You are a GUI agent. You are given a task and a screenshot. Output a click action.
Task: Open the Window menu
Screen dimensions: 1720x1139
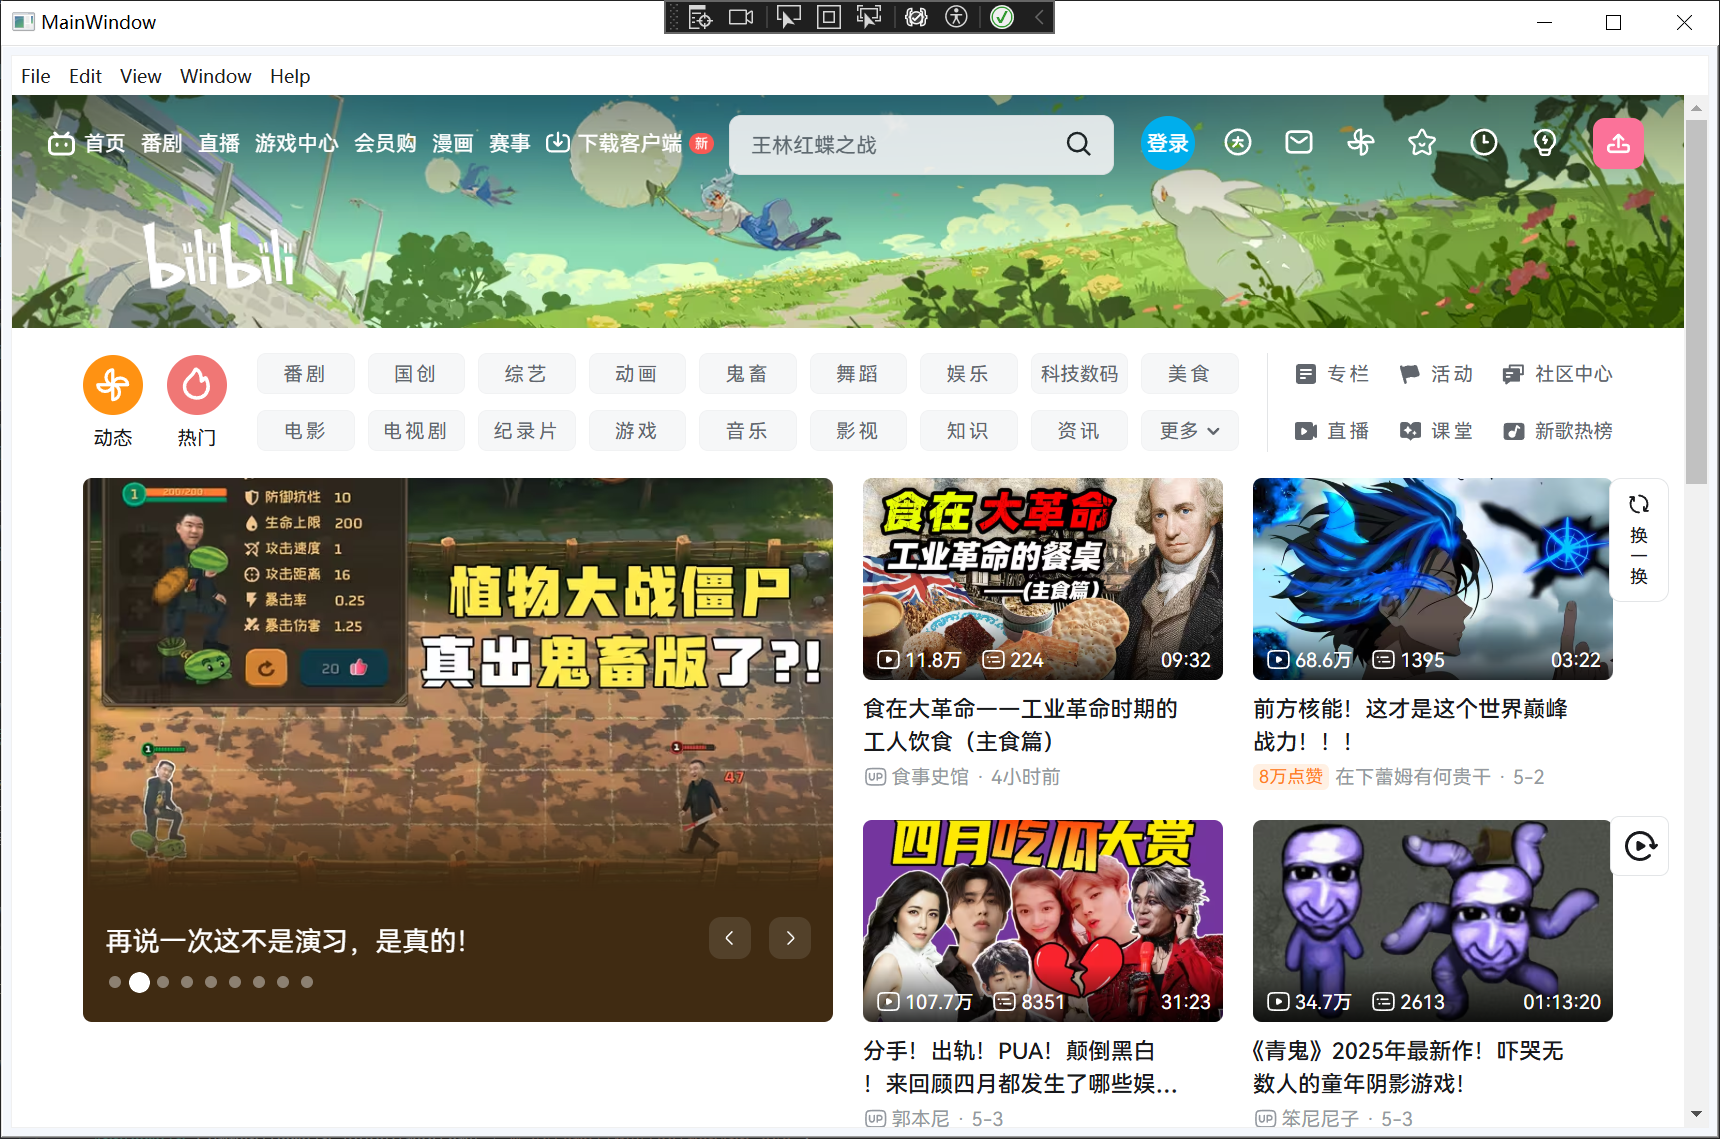[215, 76]
